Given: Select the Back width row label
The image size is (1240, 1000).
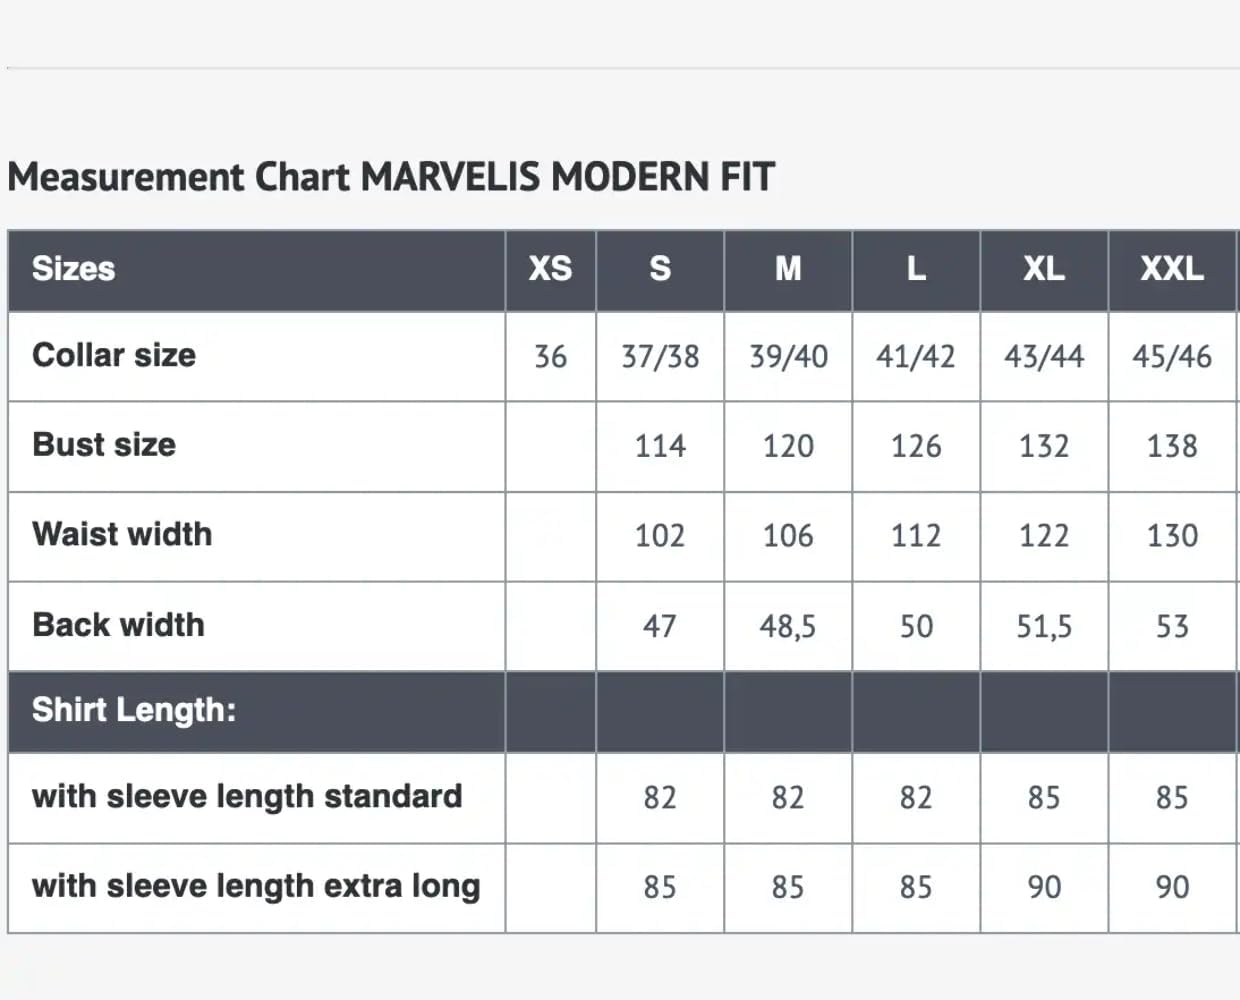Looking at the screenshot, I should (x=118, y=625).
